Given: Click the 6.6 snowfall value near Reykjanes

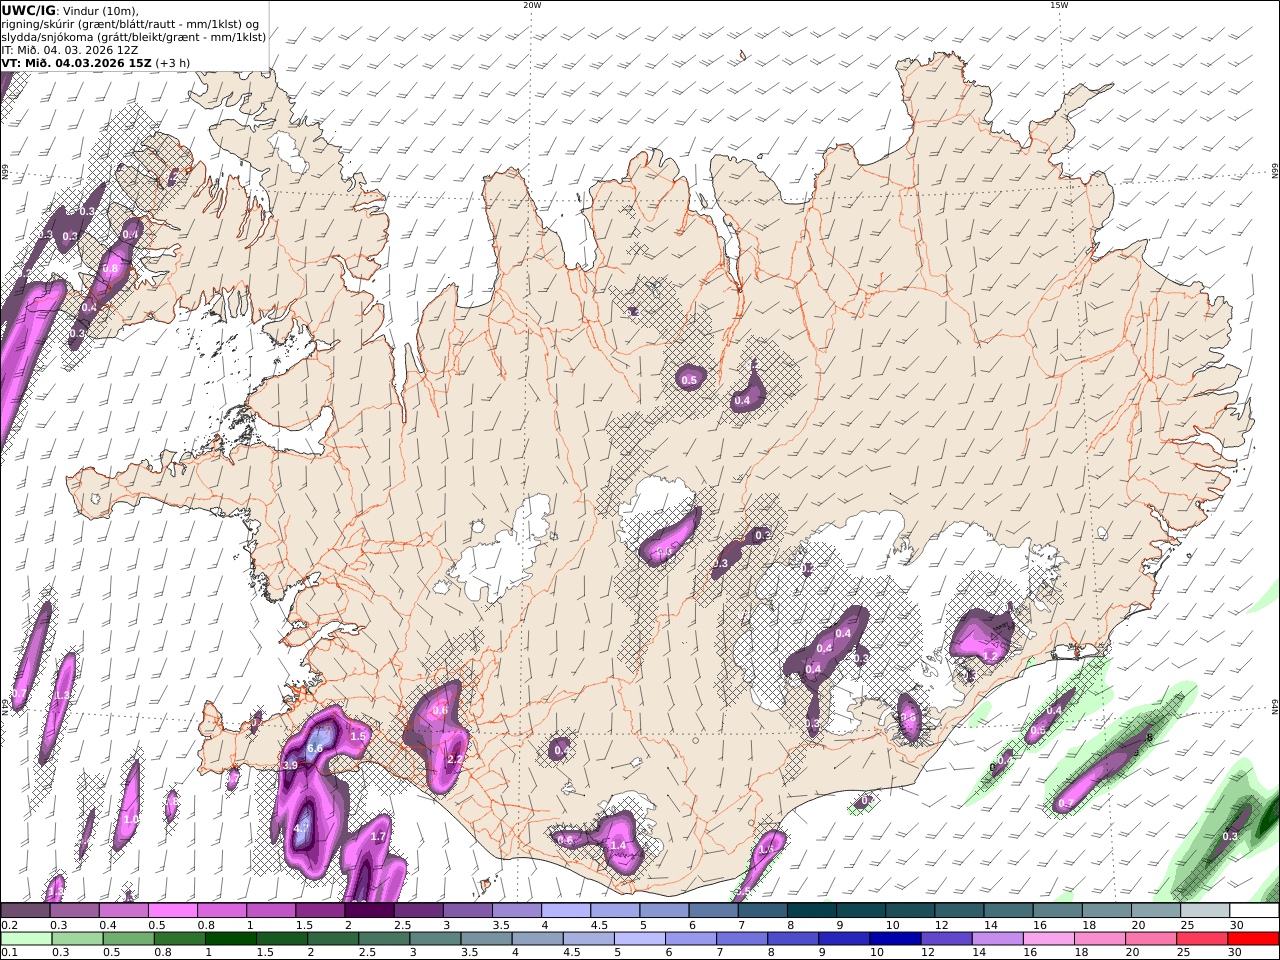Looking at the screenshot, I should (314, 748).
